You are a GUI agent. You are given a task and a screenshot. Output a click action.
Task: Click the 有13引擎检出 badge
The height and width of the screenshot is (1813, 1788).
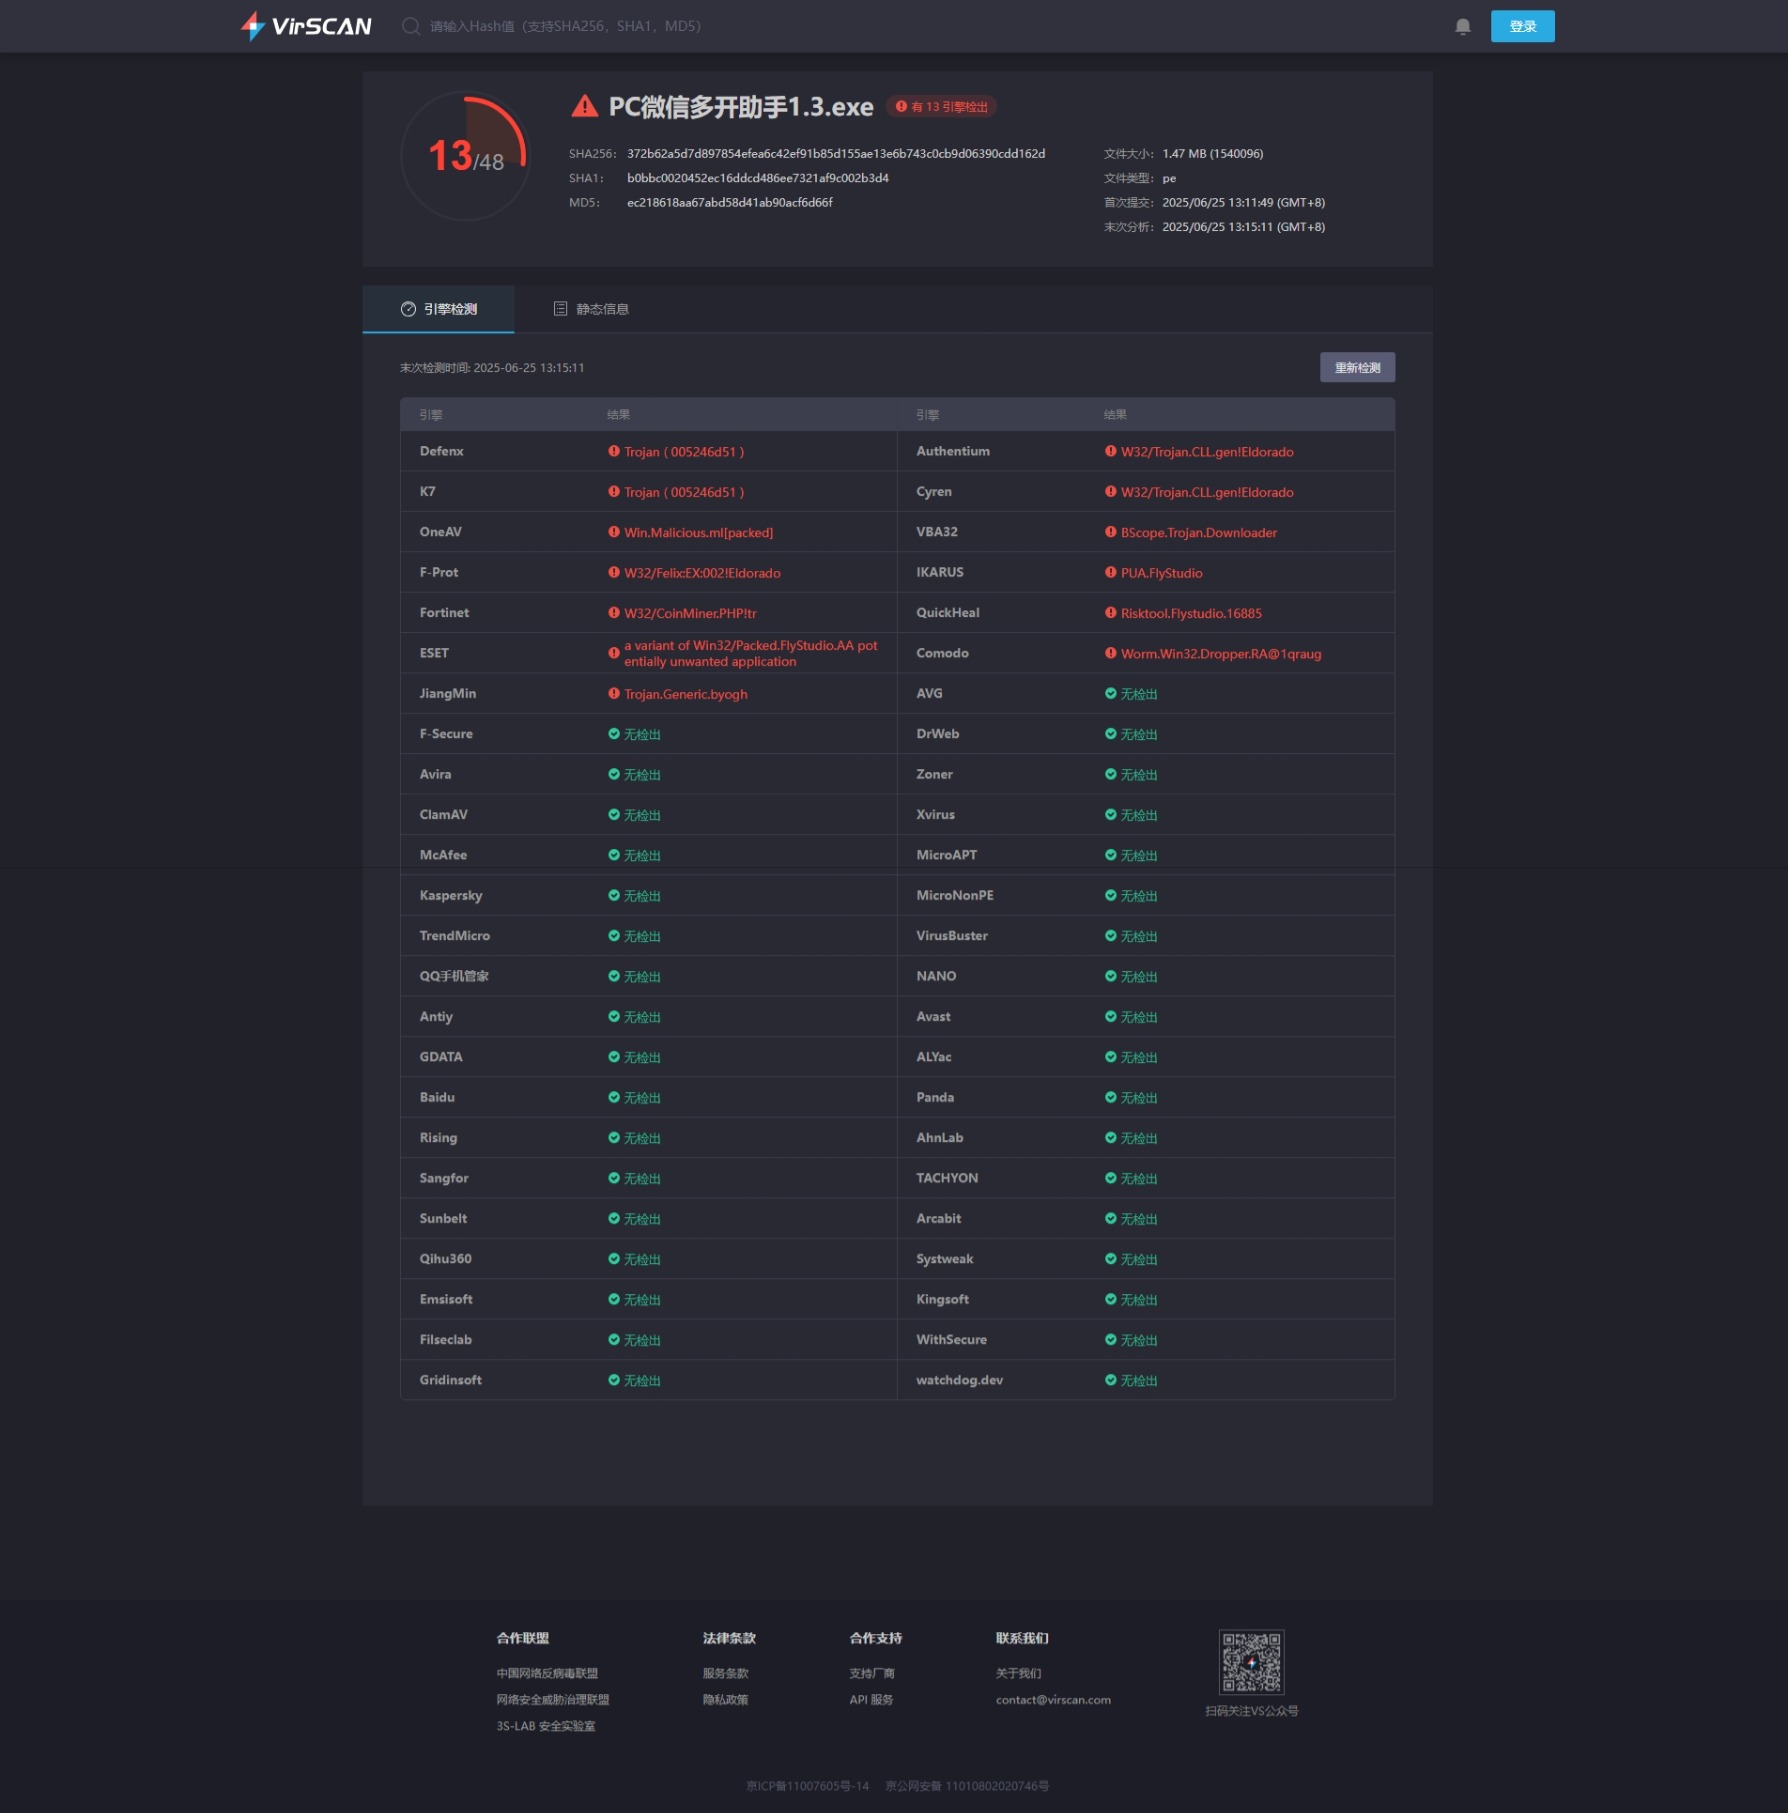(x=941, y=107)
